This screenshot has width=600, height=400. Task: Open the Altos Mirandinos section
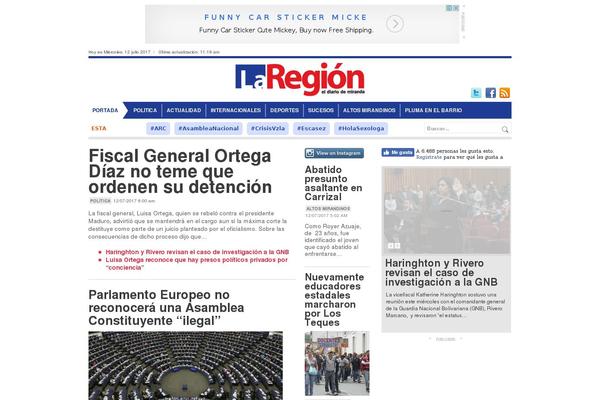369,110
